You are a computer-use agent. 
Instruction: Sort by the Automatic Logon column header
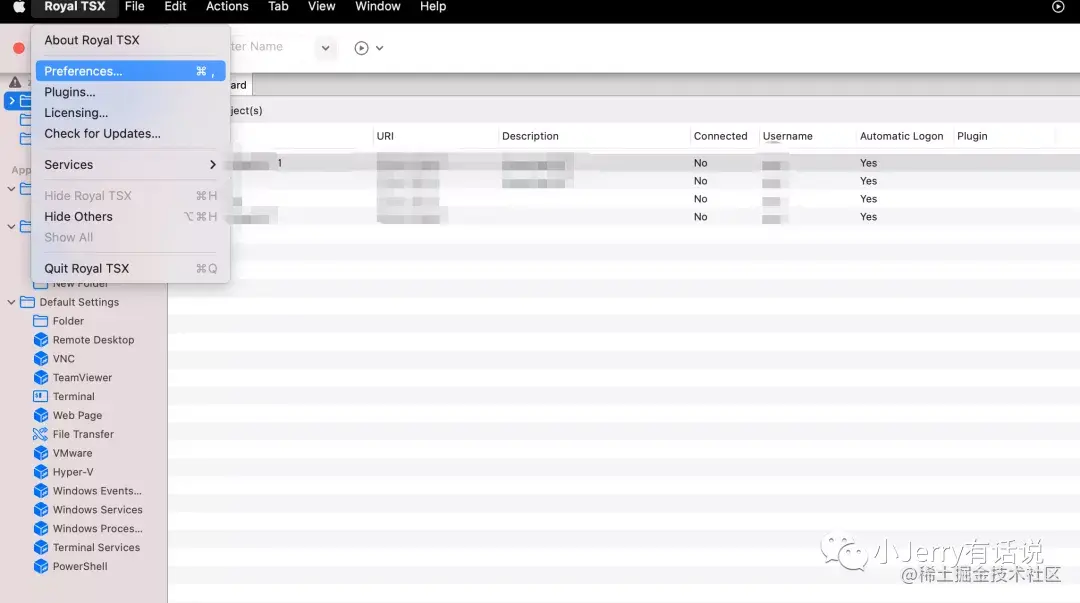(904, 136)
